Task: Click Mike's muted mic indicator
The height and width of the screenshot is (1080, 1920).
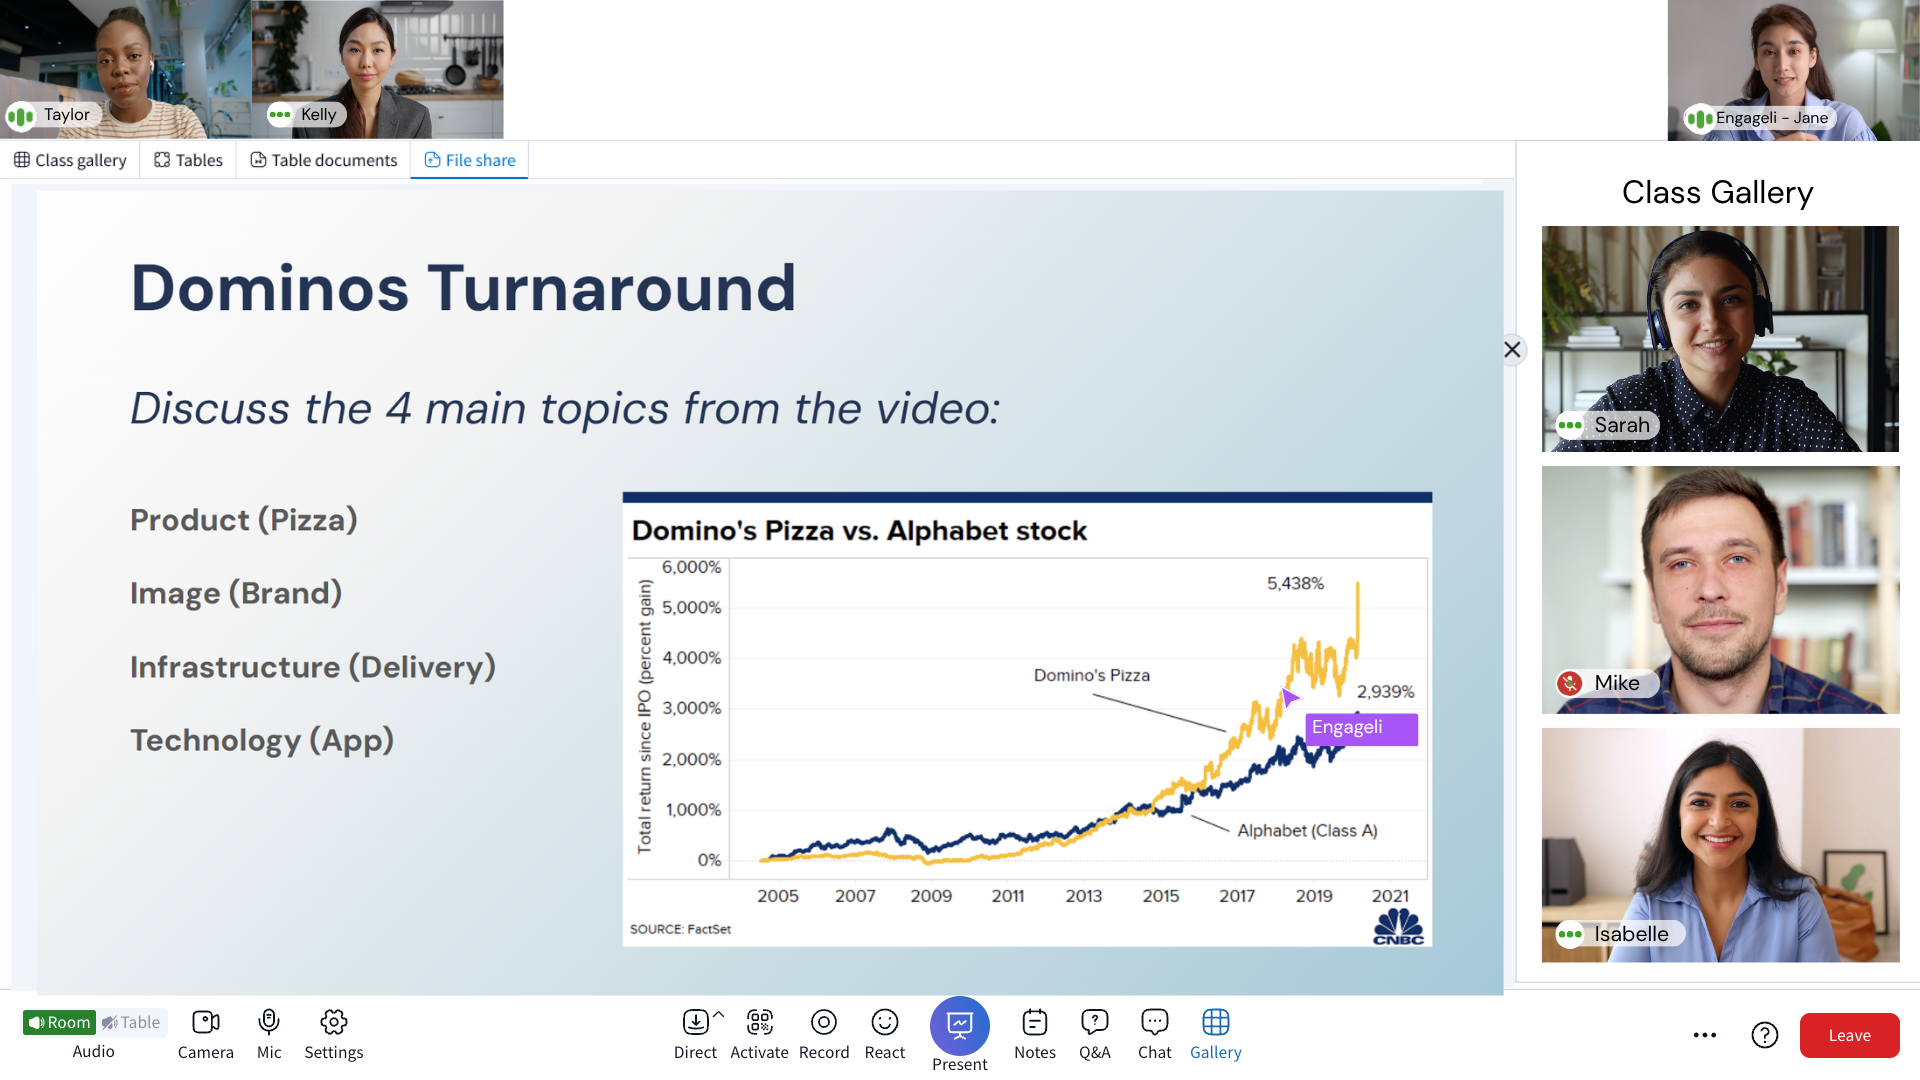Action: point(1570,683)
